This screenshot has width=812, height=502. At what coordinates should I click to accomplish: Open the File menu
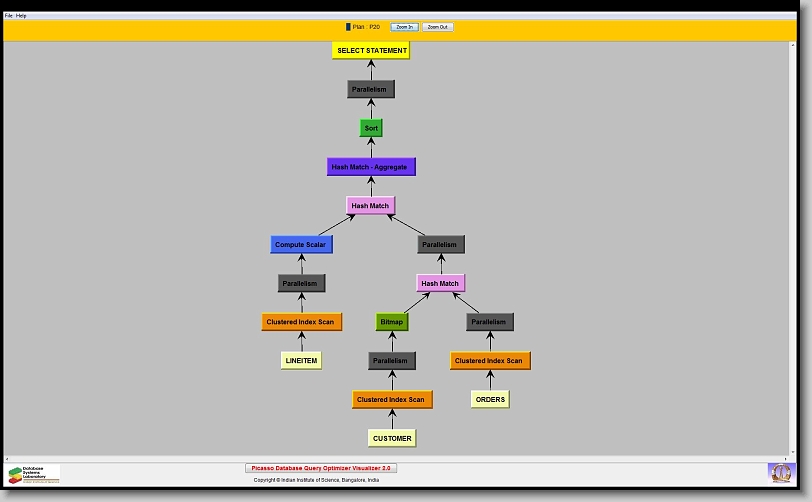[x=9, y=16]
